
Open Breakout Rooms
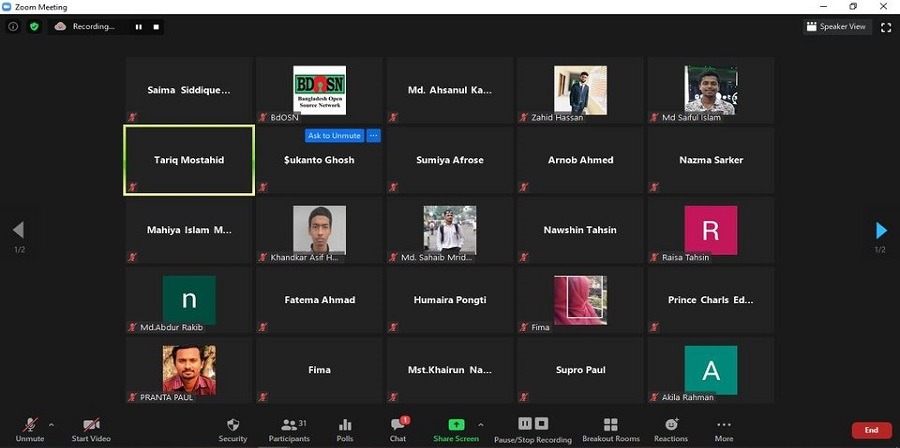611,429
